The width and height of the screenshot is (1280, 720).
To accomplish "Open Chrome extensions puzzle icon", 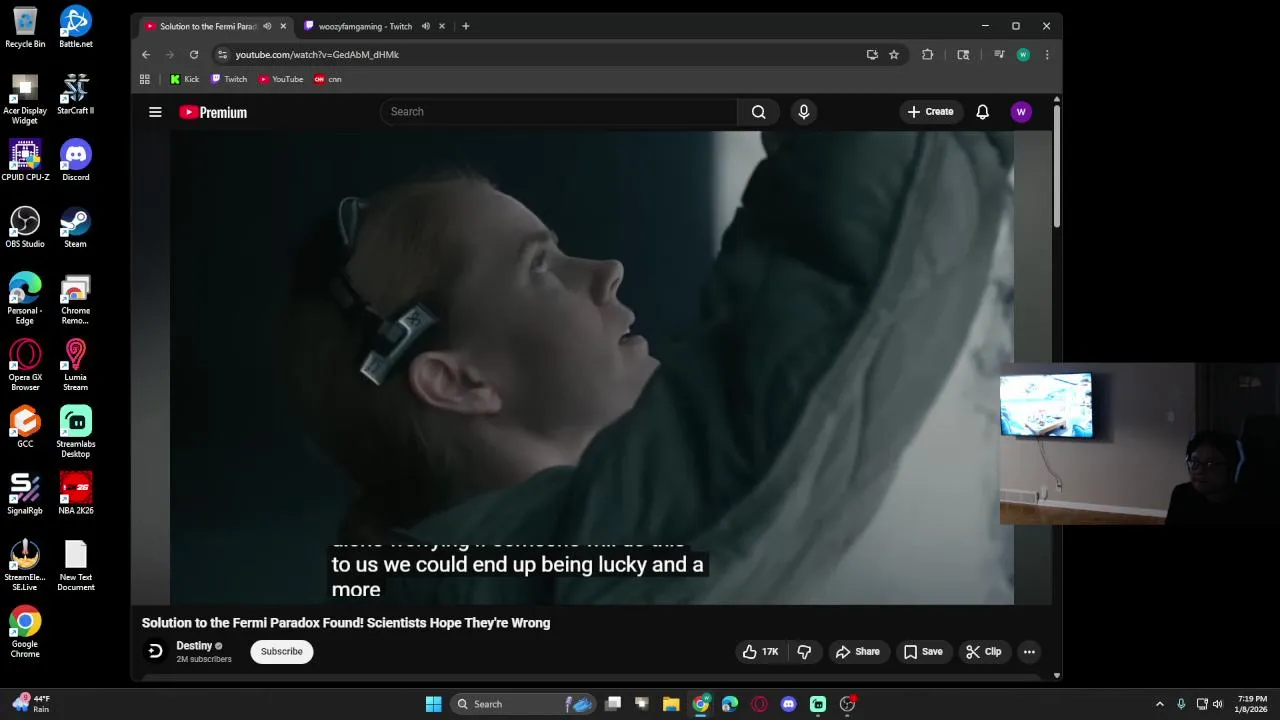I will (x=928, y=55).
